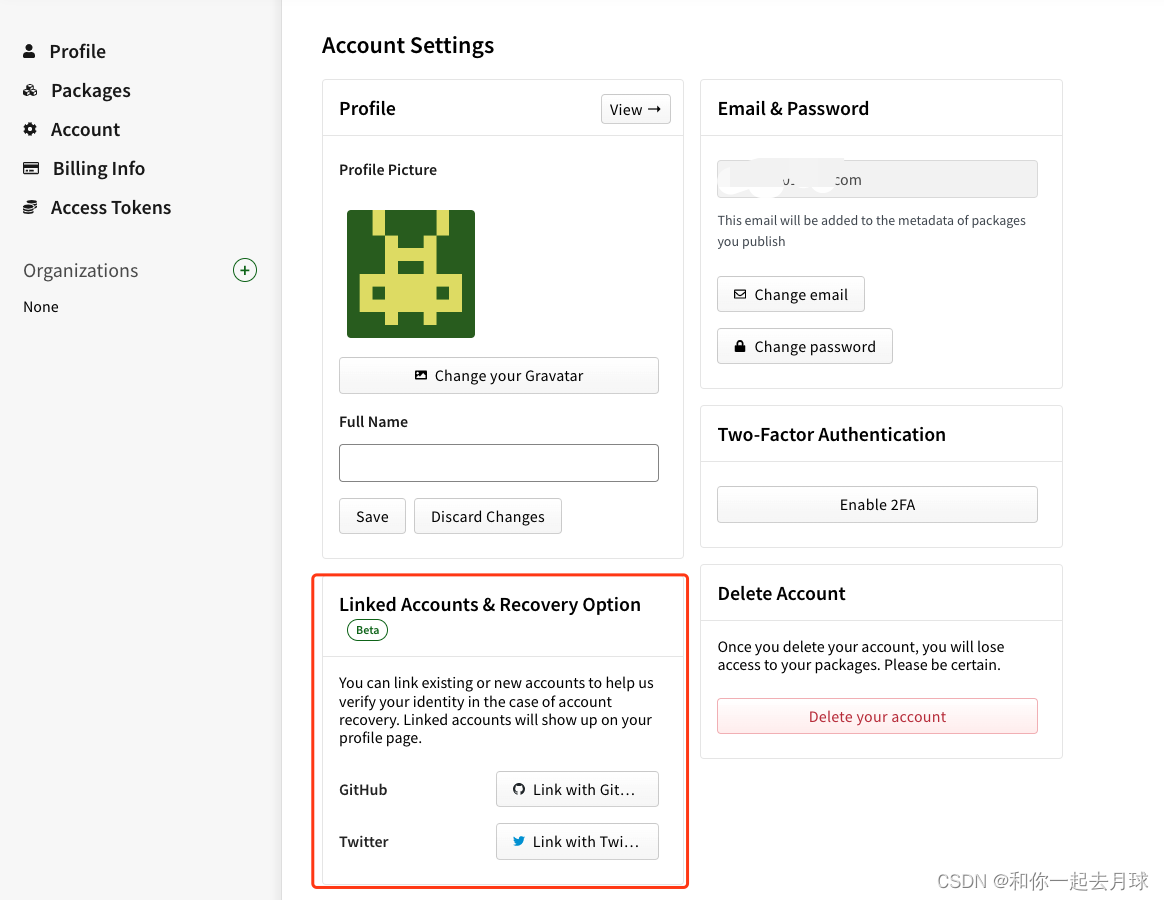This screenshot has width=1164, height=900.
Task: Click the 'GitHub' row label
Action: (x=363, y=789)
